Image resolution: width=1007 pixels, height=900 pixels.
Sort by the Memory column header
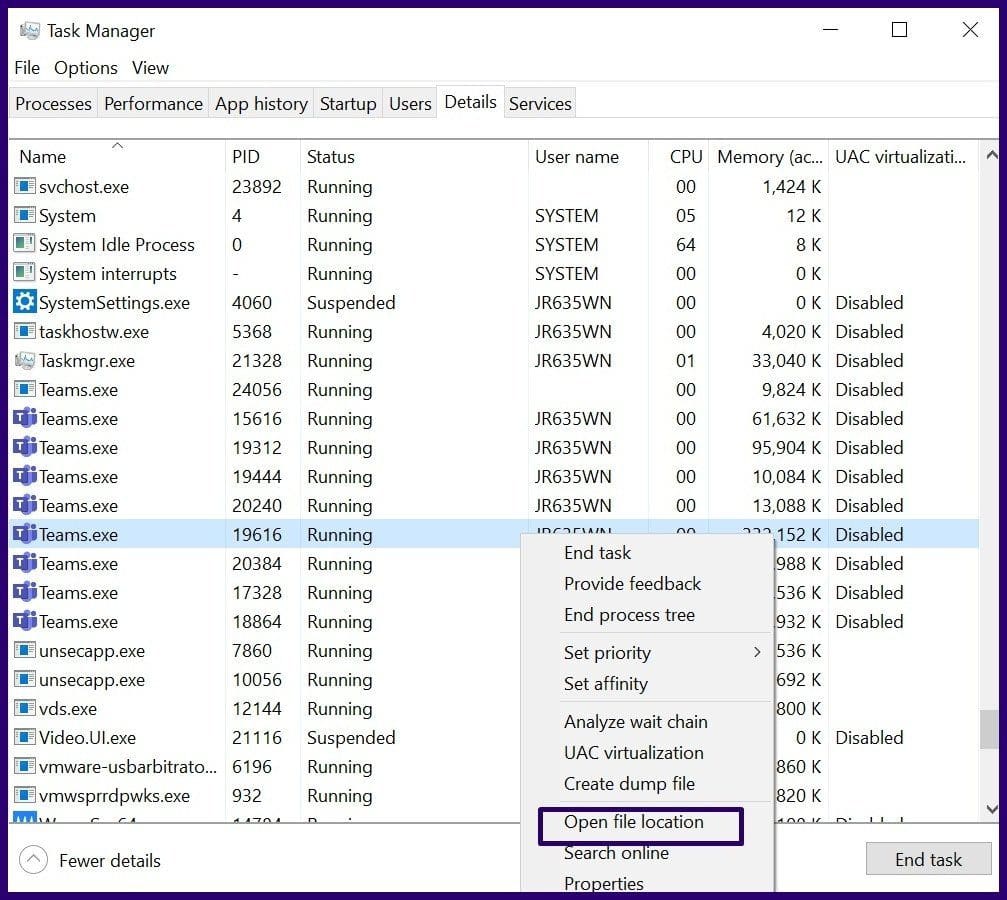point(768,156)
